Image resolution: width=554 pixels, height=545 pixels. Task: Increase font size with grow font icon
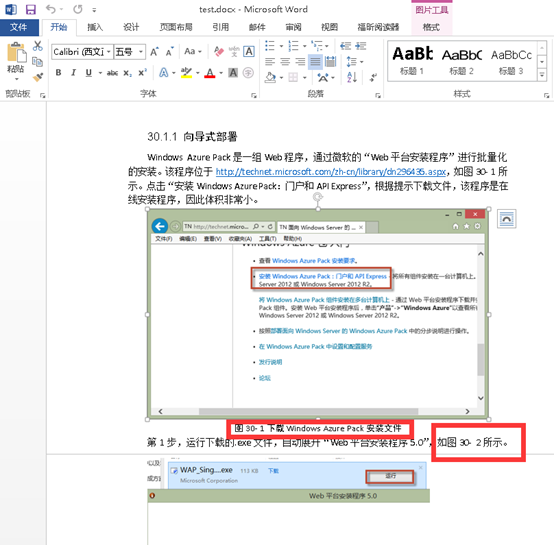(154, 52)
